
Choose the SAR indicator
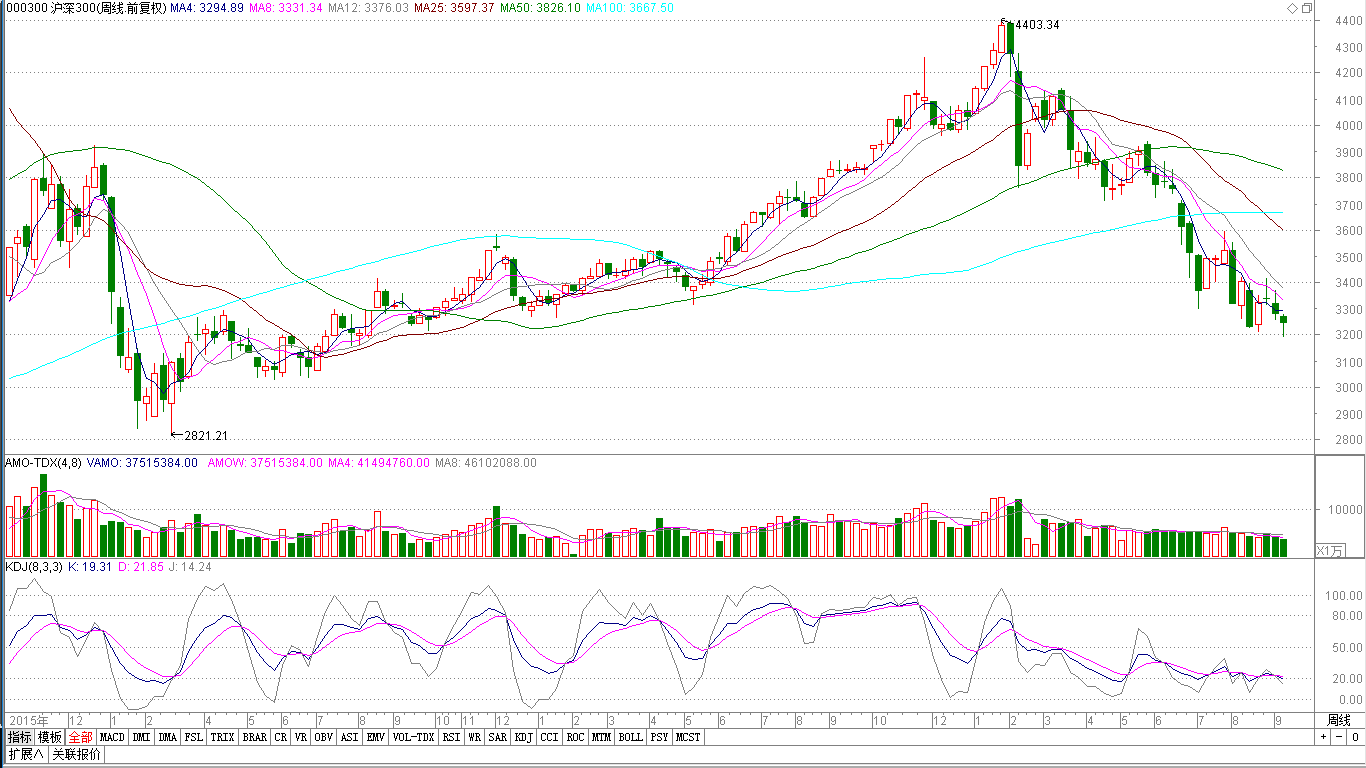pos(497,737)
